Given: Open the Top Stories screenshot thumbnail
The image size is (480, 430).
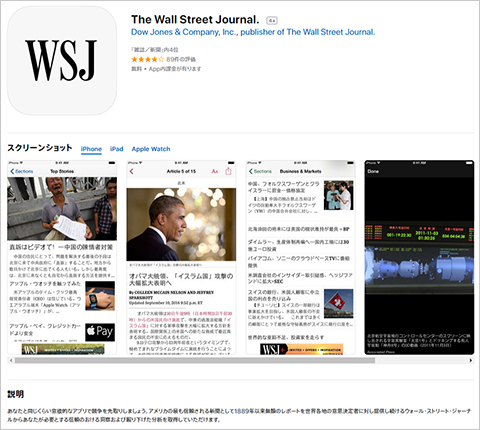Looking at the screenshot, I should coord(62,257).
